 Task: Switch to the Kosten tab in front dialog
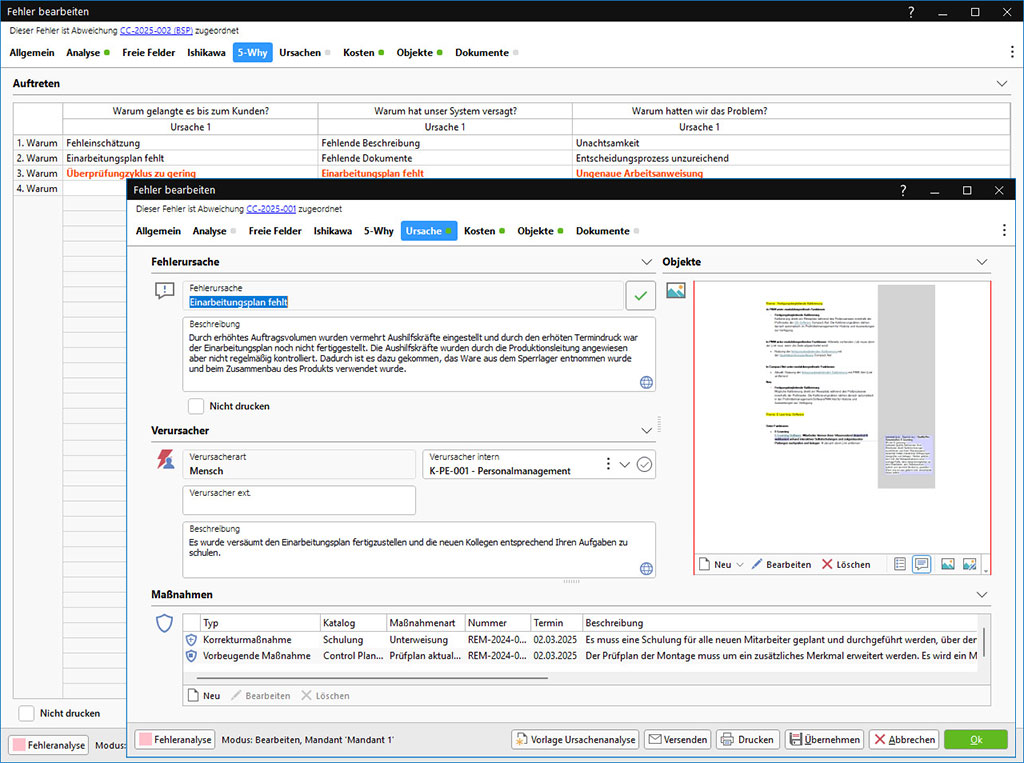480,231
